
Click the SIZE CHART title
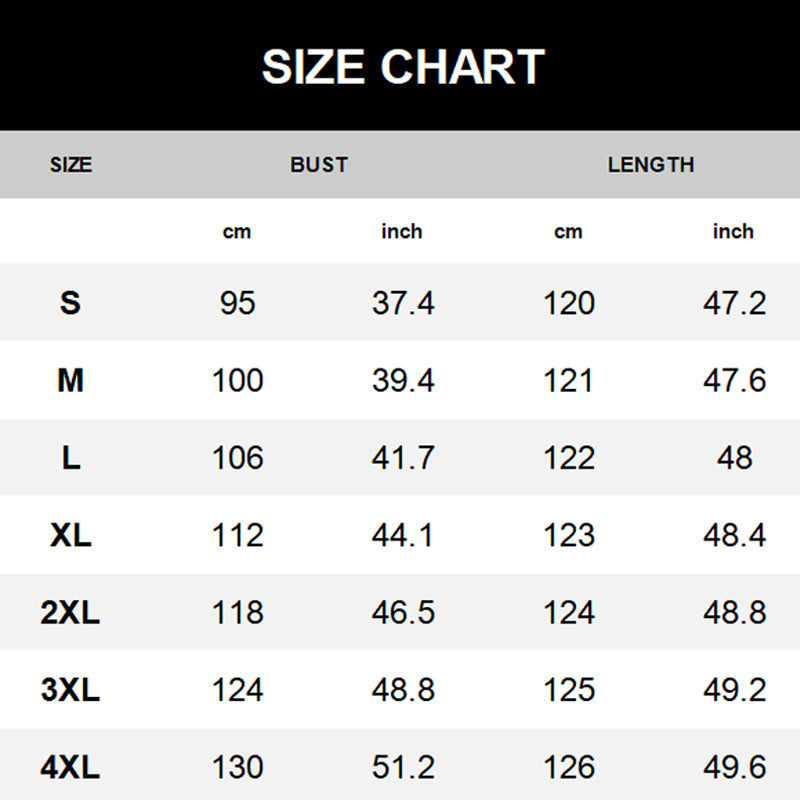coord(402,67)
